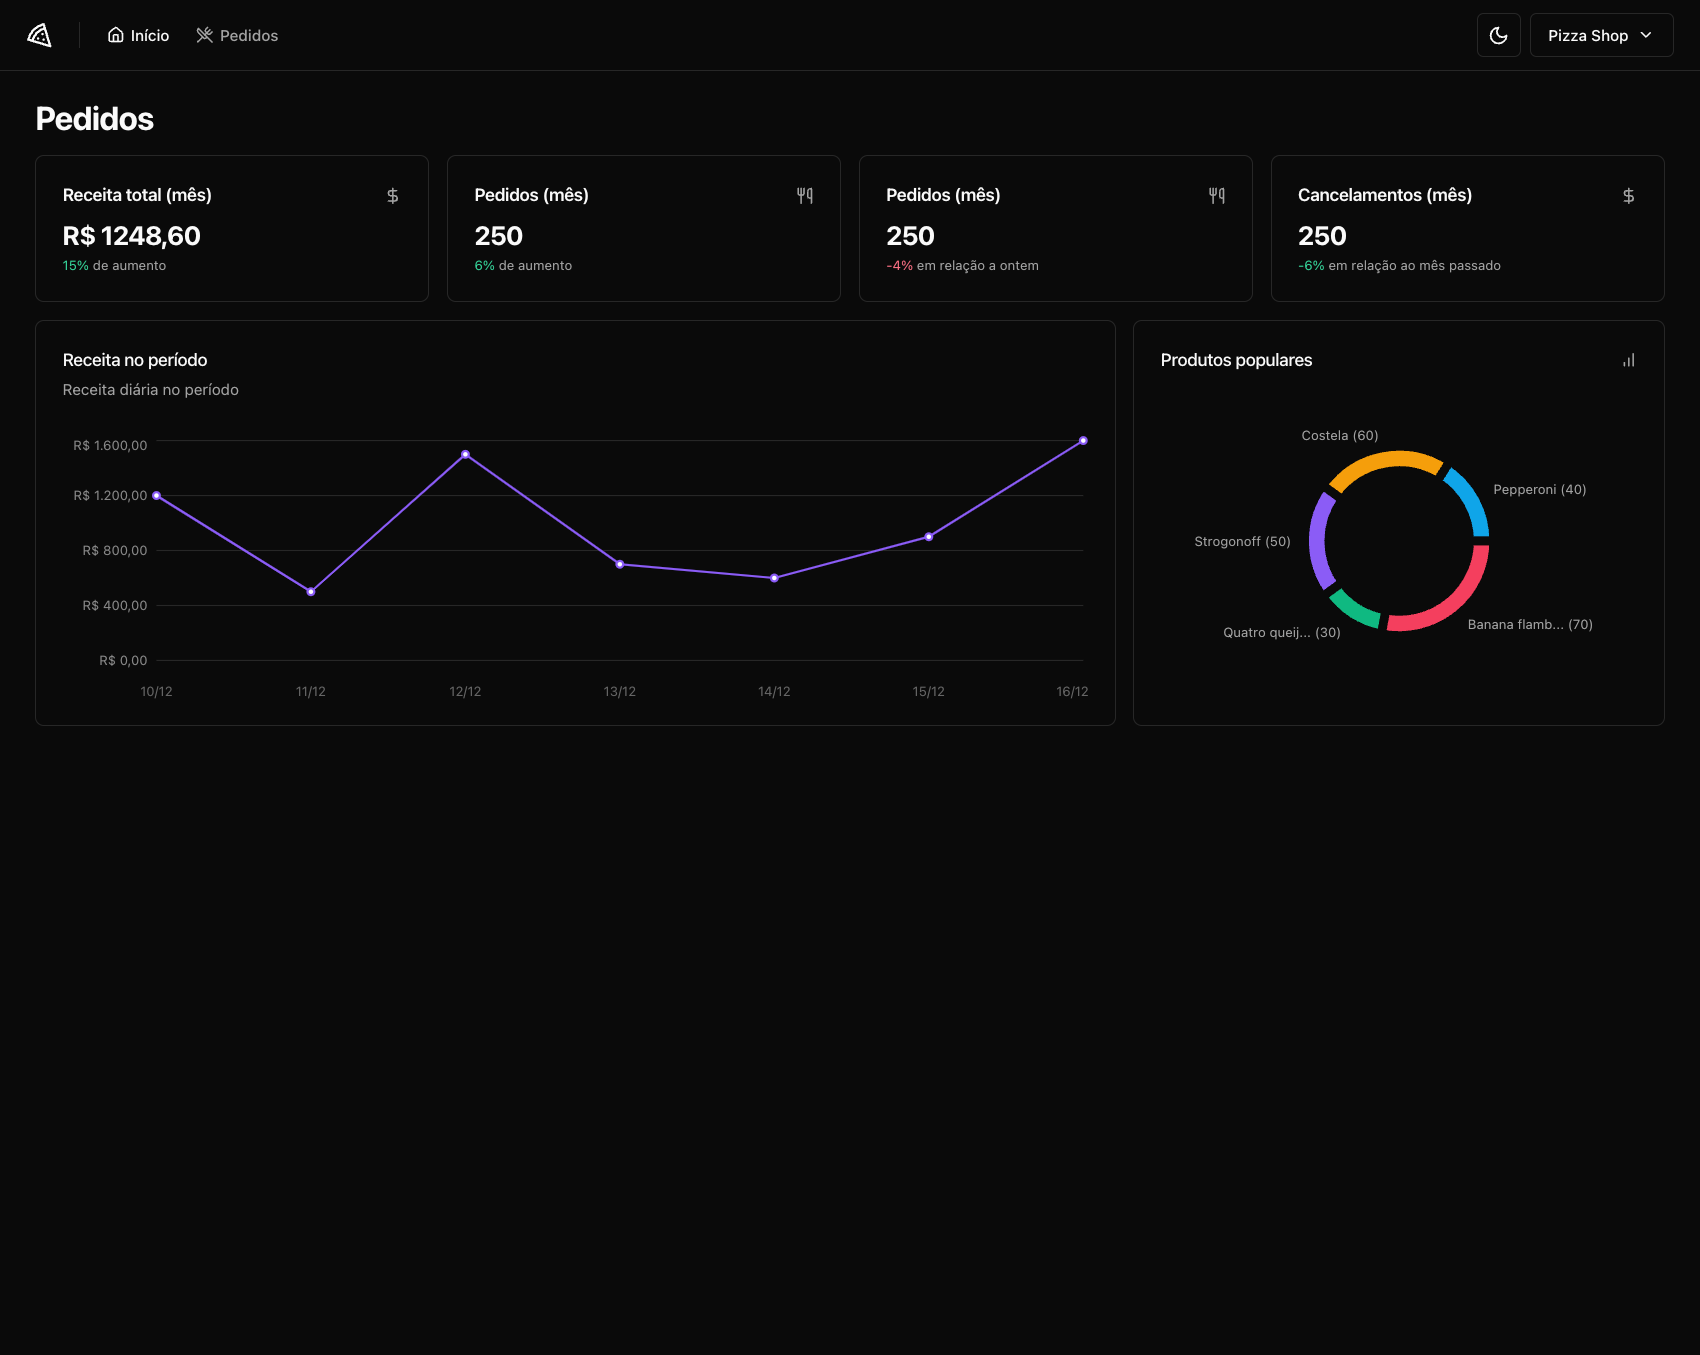This screenshot has height=1355, width=1700.
Task: Click 'R$ 1.600,00' axis label
Action: pos(110,446)
